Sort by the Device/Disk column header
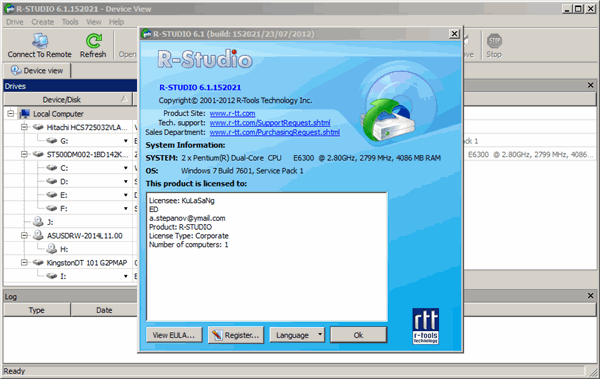Image resolution: width=600 pixels, height=379 pixels. 68,100
